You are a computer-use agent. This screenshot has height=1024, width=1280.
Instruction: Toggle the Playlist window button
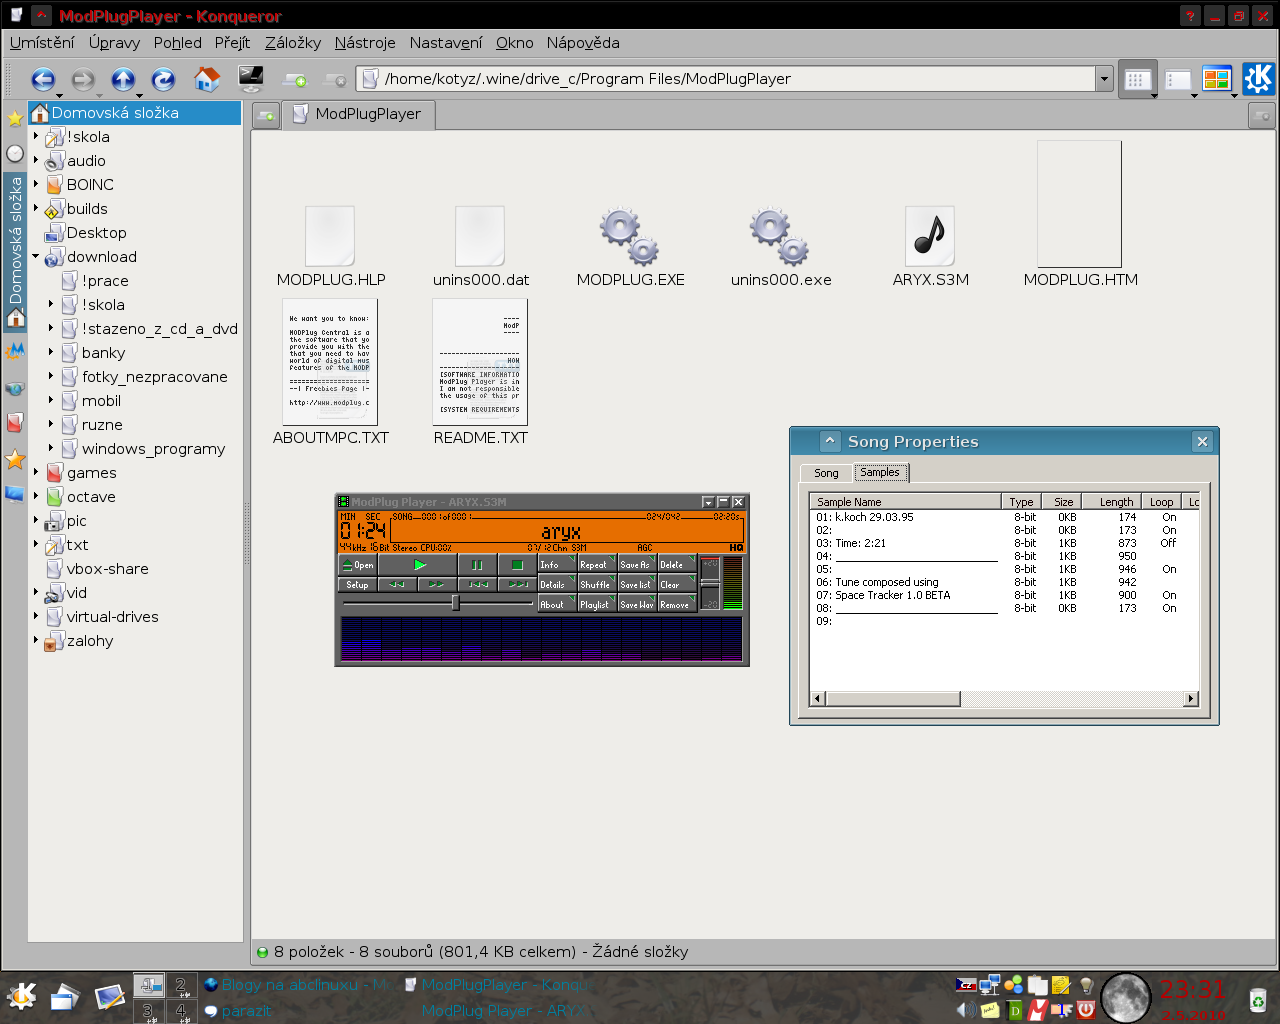[x=596, y=604]
